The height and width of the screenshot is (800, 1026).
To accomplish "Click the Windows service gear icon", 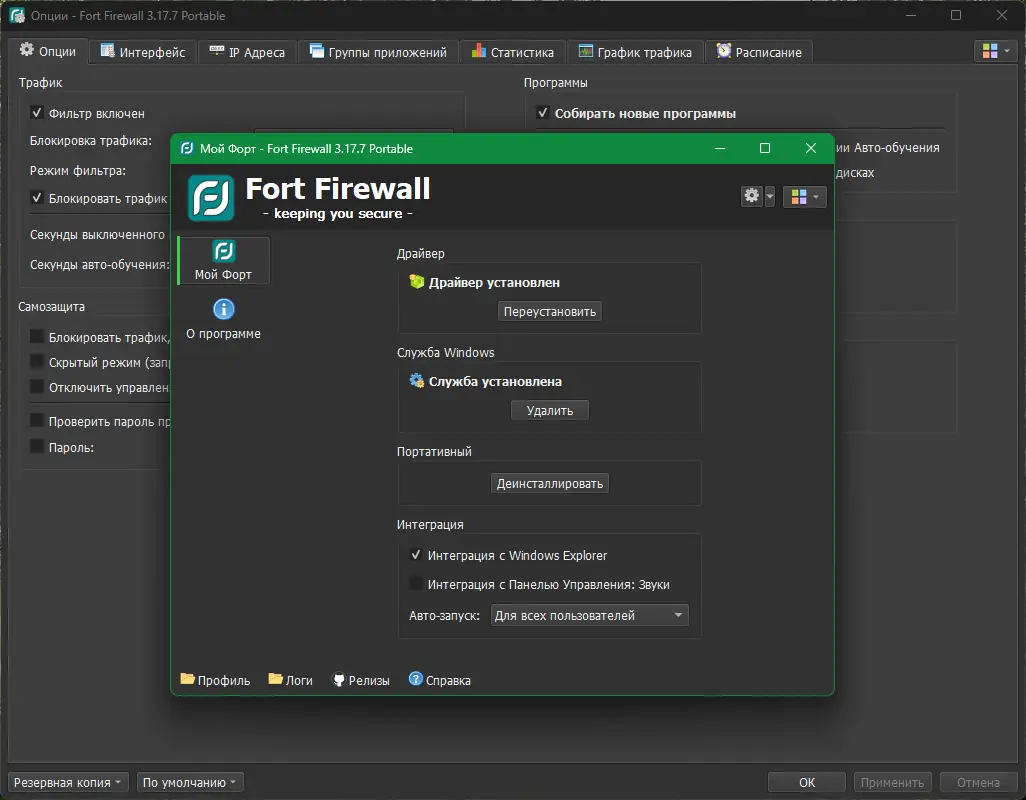I will click(417, 381).
